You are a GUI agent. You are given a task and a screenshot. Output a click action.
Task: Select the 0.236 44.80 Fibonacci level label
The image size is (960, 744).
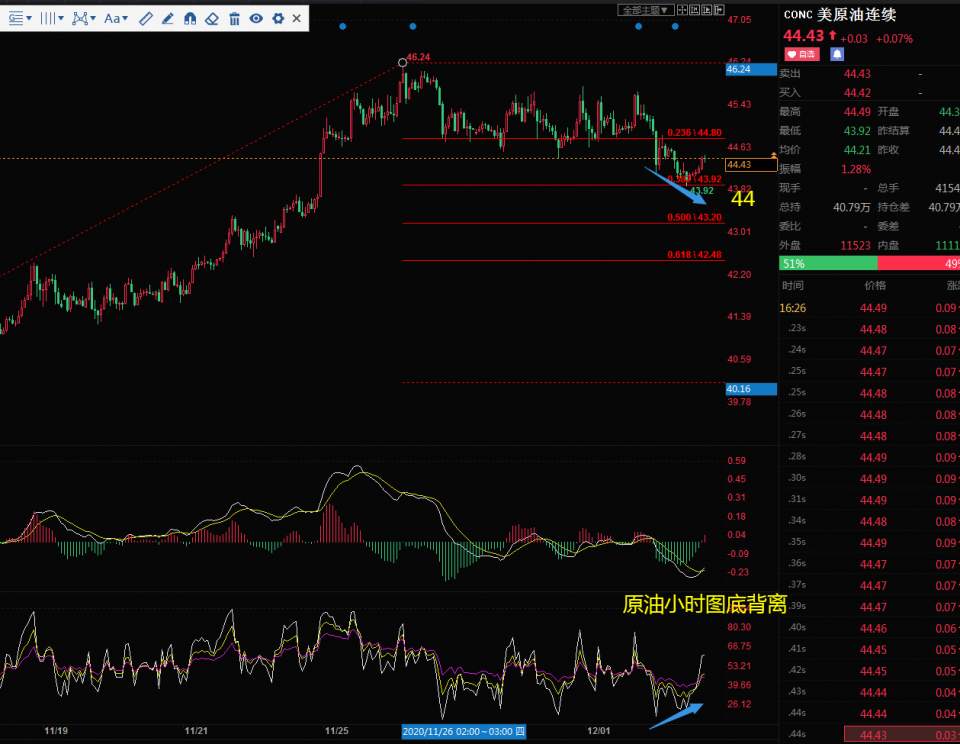694,132
